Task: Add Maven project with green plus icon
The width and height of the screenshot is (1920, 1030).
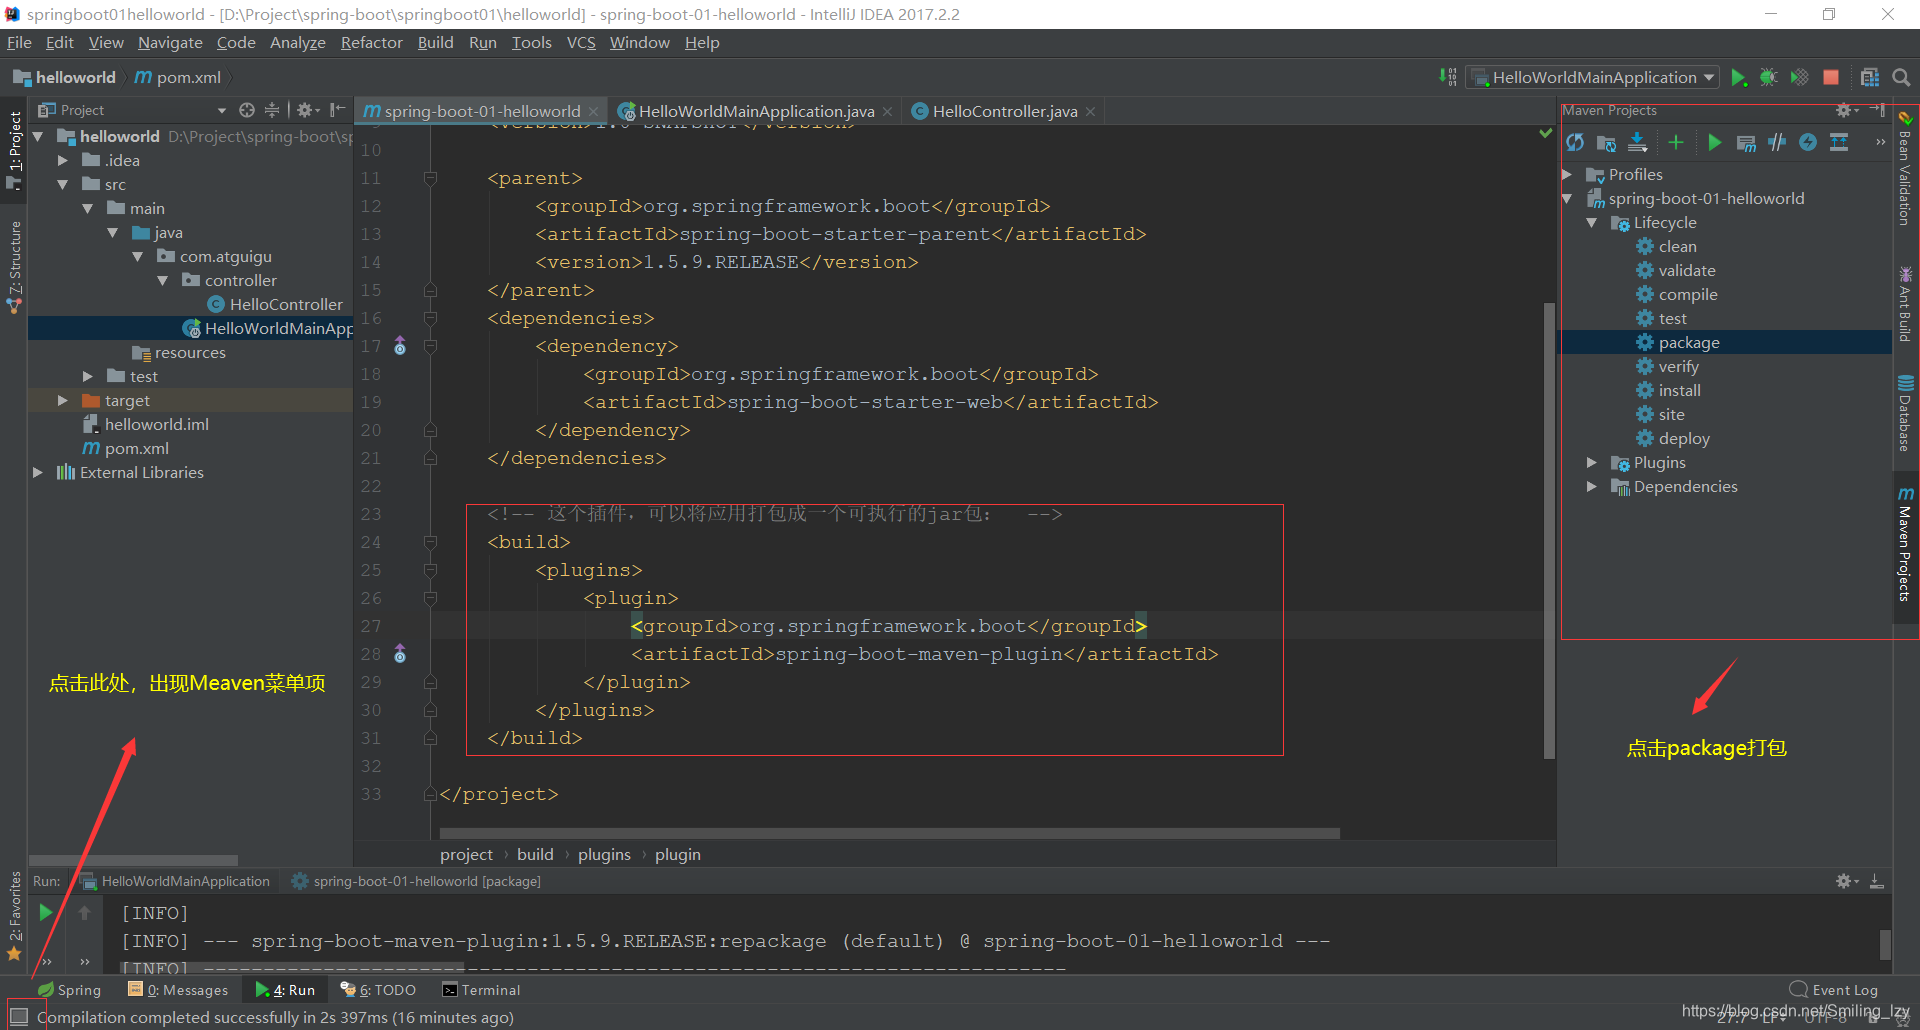Action: 1676,143
